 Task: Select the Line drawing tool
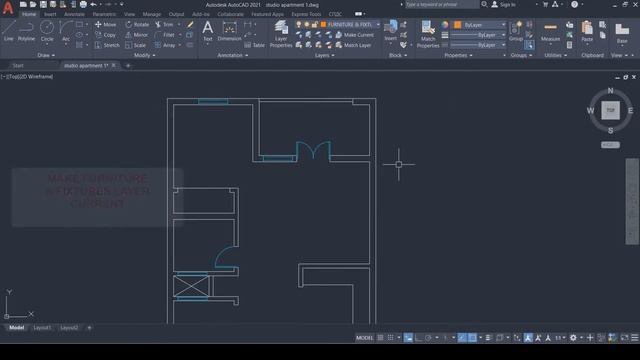click(x=9, y=31)
